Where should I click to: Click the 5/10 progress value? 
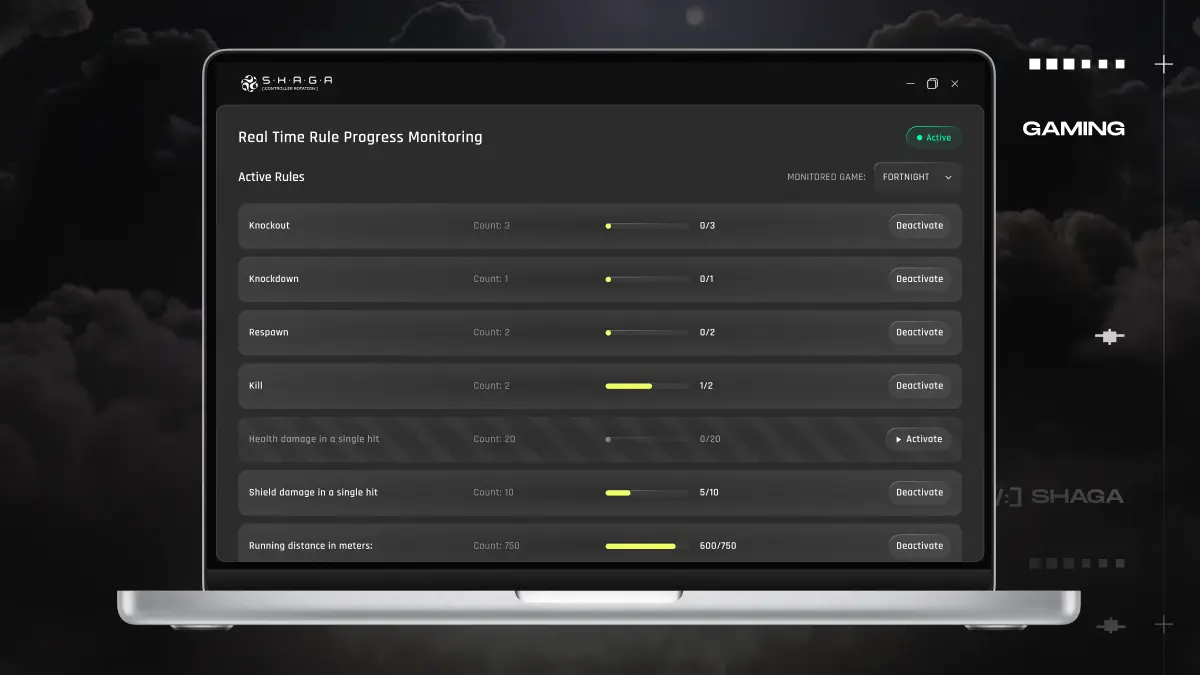709,492
